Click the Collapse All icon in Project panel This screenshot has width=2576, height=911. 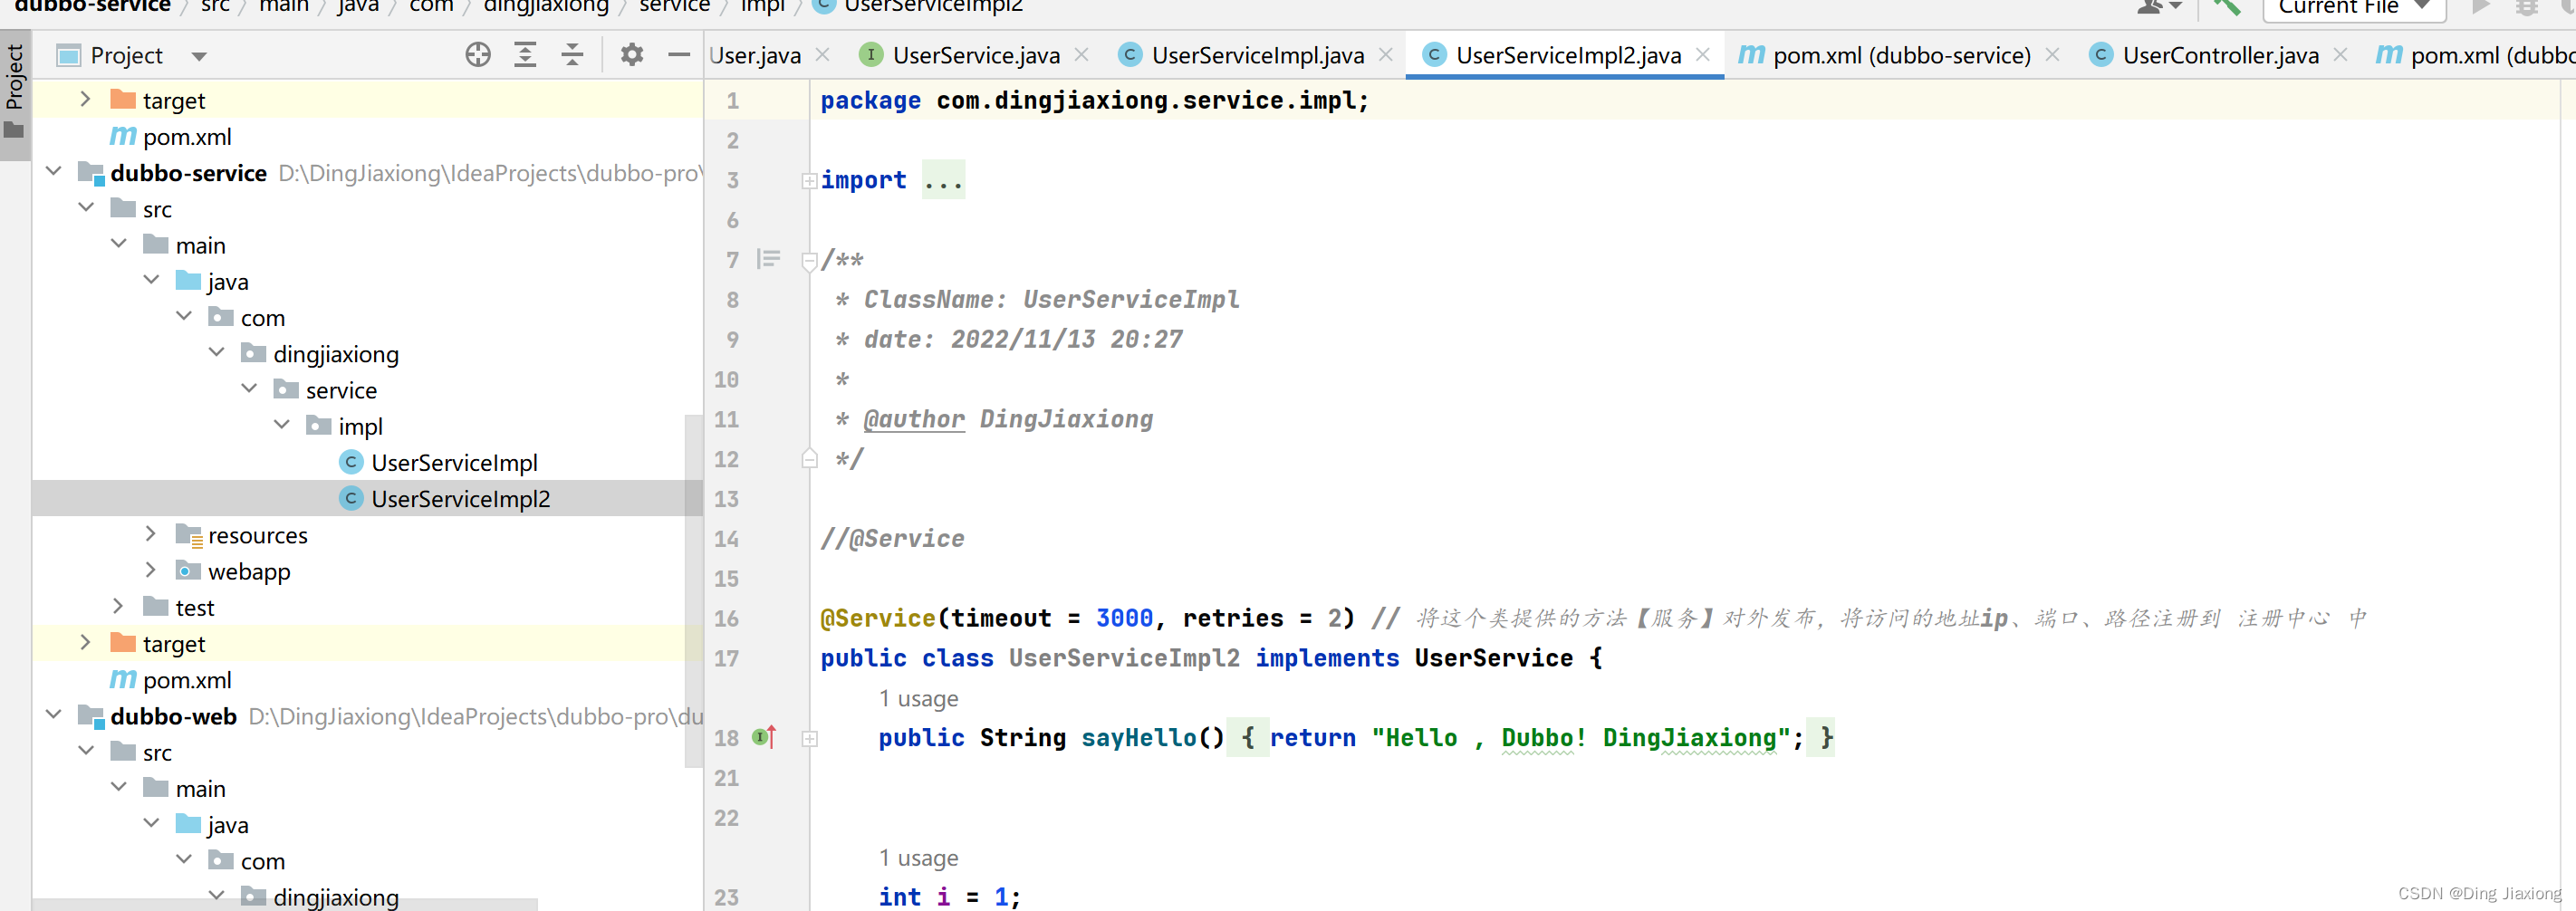pyautogui.click(x=572, y=55)
